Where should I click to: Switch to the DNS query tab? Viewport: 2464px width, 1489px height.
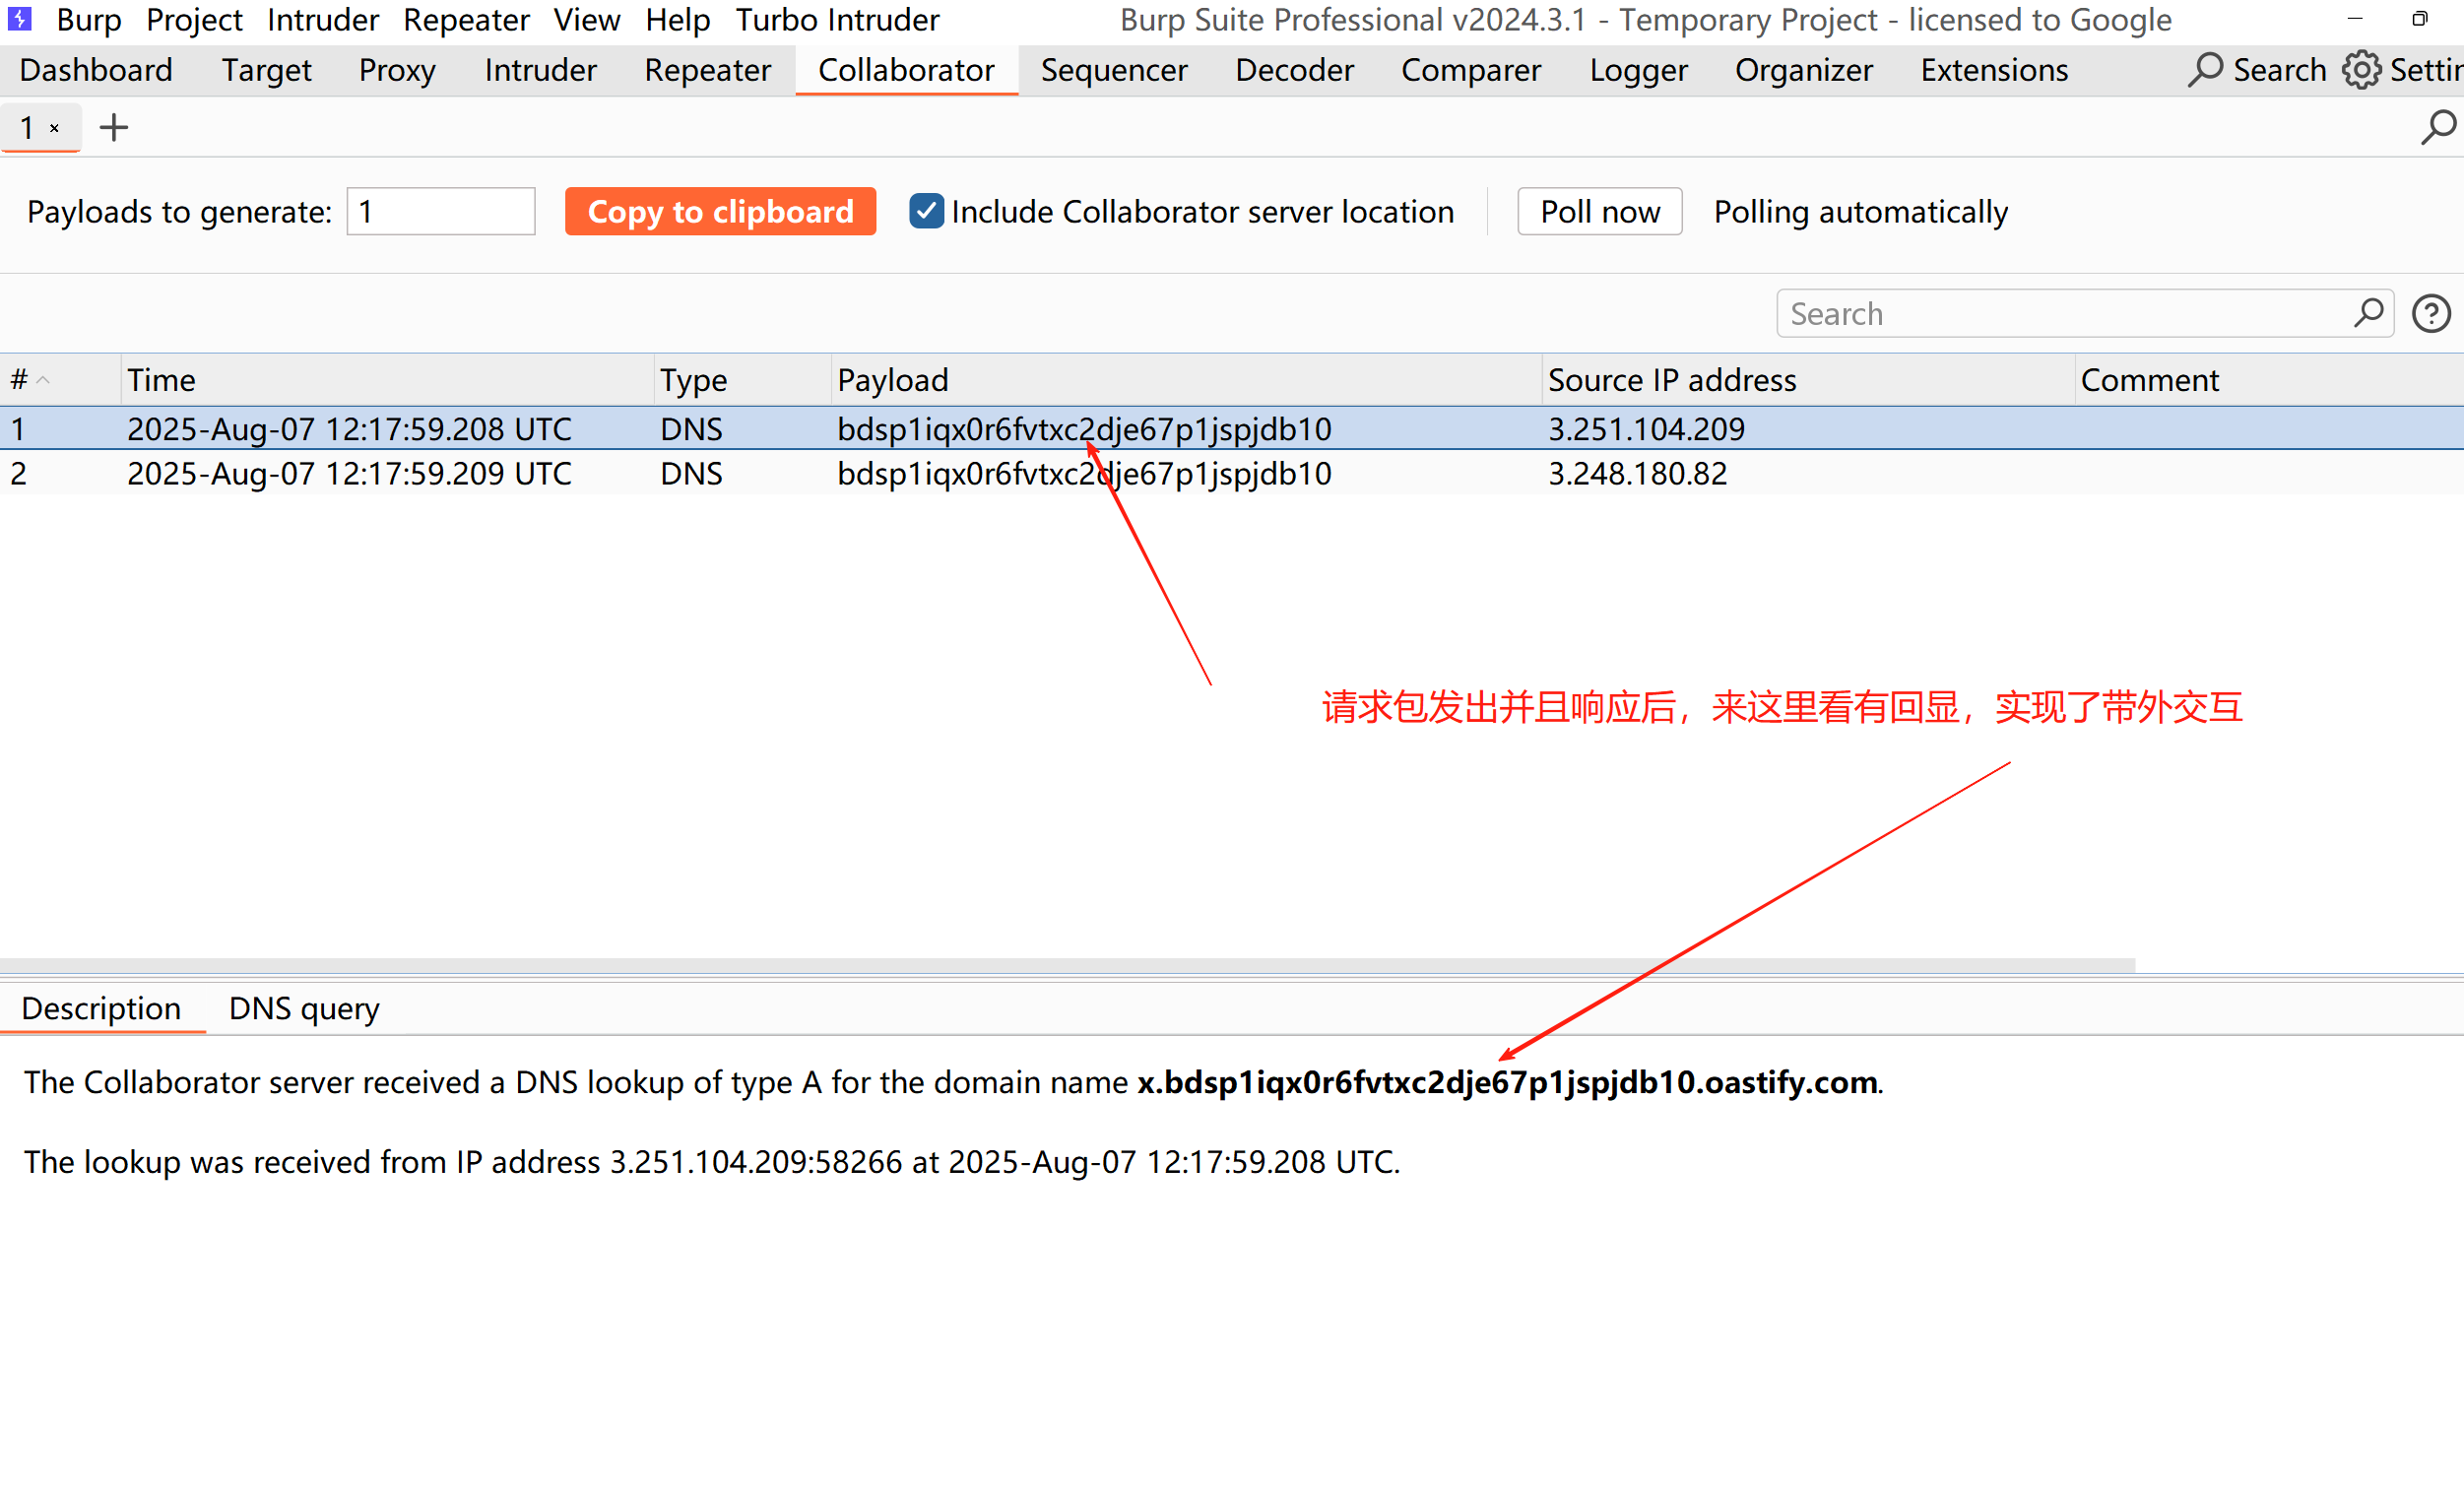coord(304,1008)
